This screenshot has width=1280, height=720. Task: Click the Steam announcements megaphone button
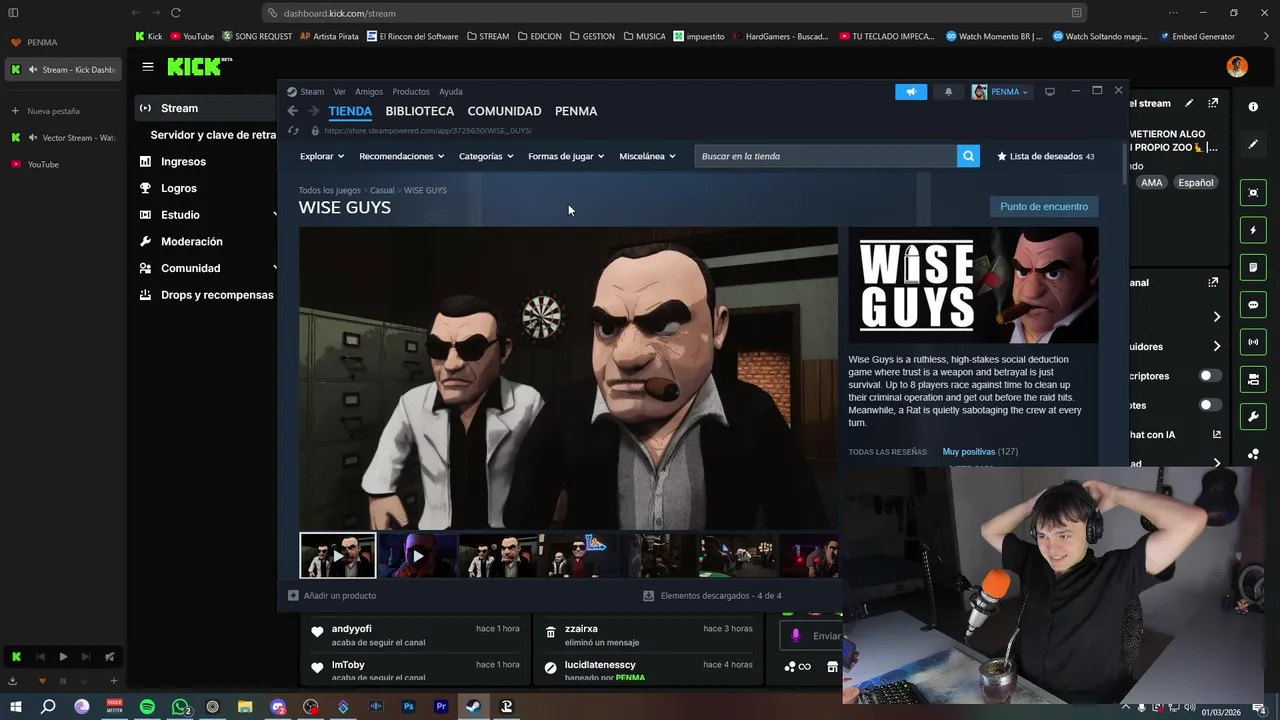click(x=911, y=92)
